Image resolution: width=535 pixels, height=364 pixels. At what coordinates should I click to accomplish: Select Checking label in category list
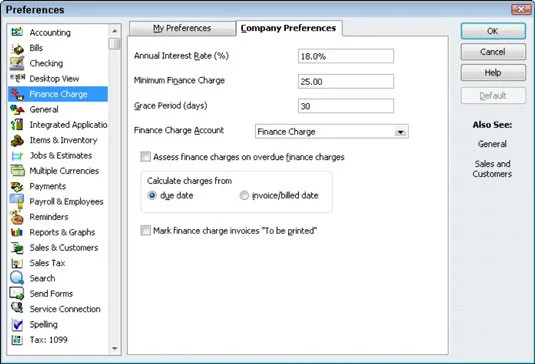[46, 63]
